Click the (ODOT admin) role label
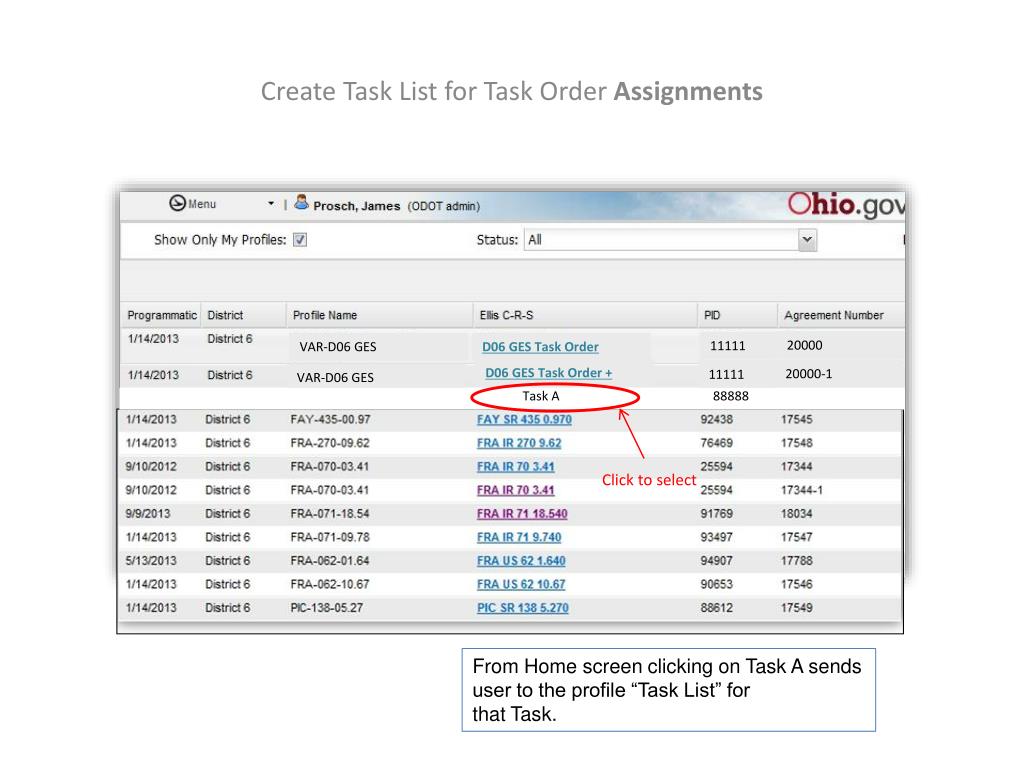 coord(443,206)
